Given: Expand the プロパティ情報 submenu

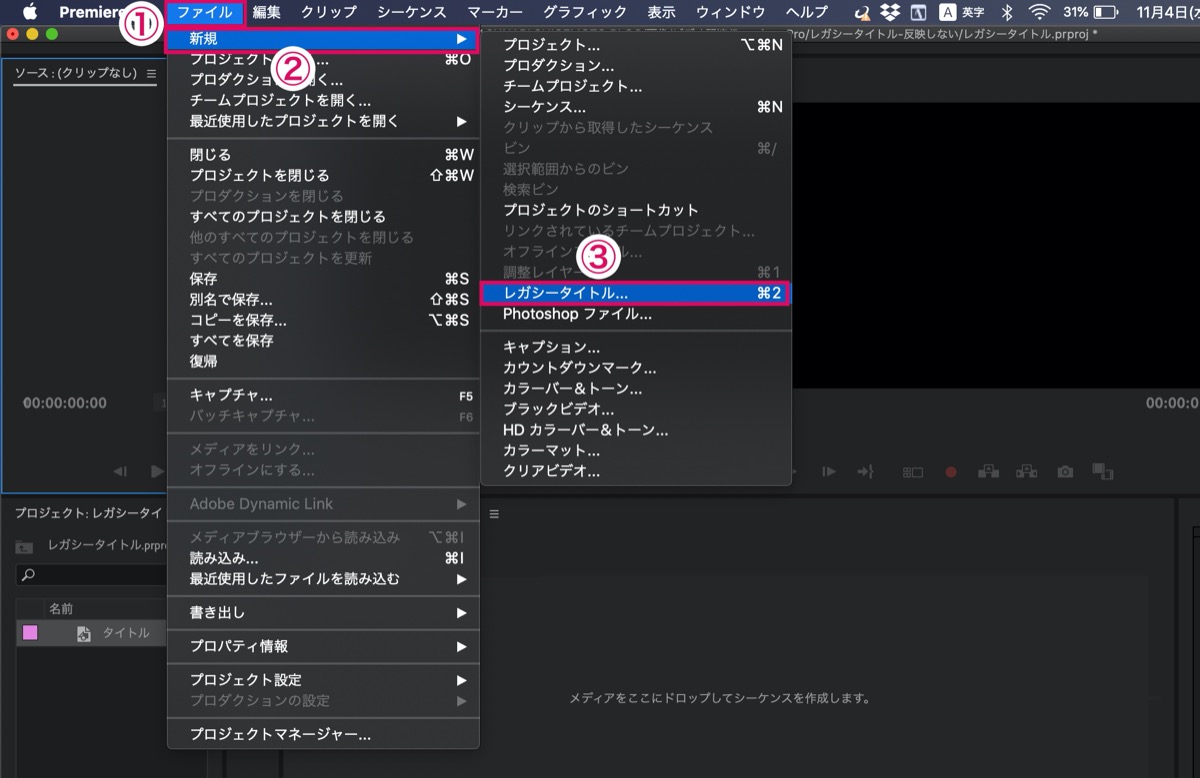Looking at the screenshot, I should pyautogui.click(x=323, y=646).
